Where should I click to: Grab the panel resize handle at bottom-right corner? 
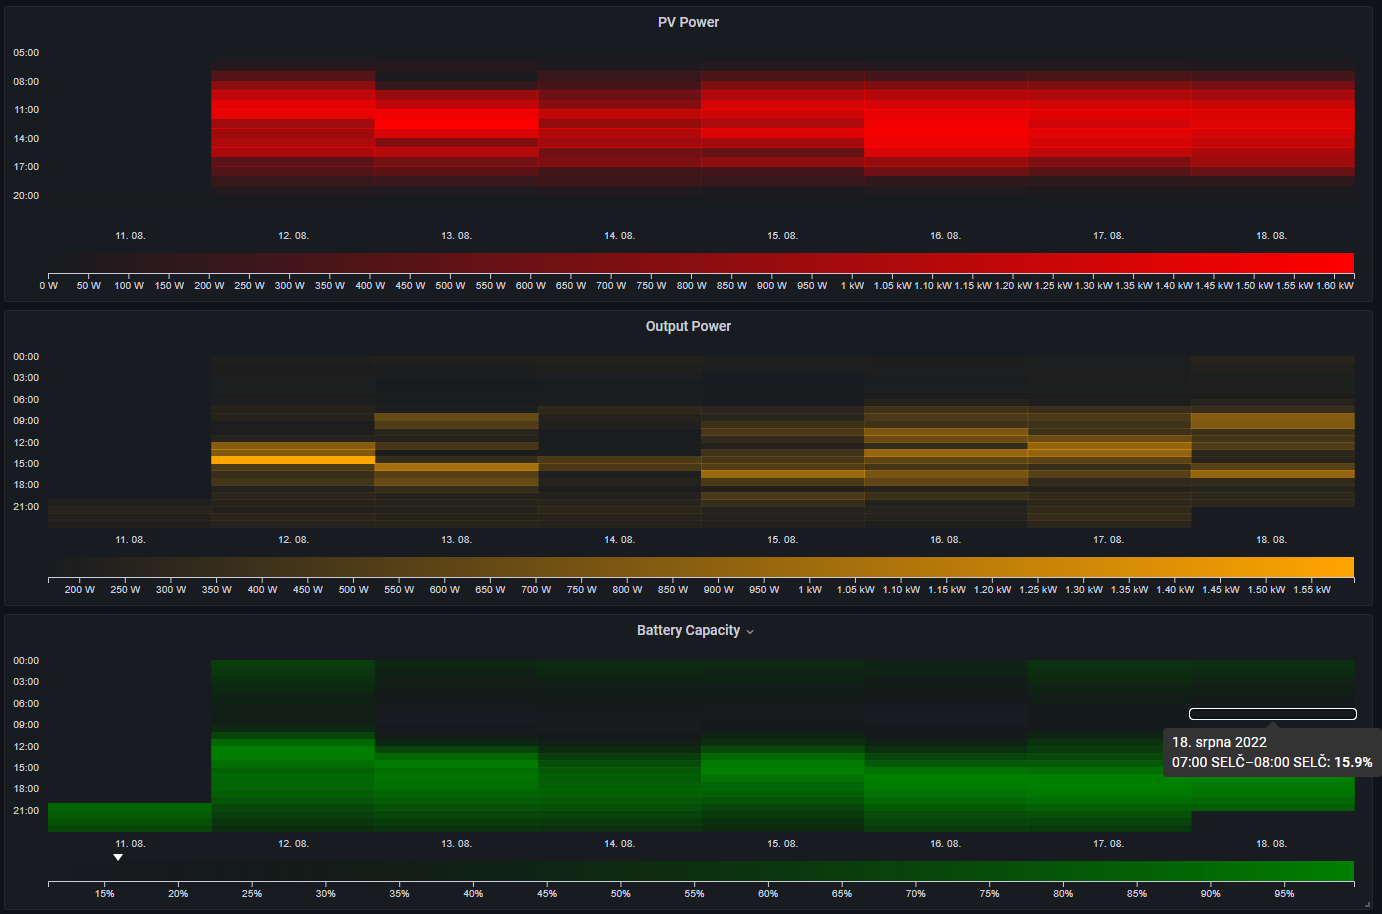pos(1368,904)
